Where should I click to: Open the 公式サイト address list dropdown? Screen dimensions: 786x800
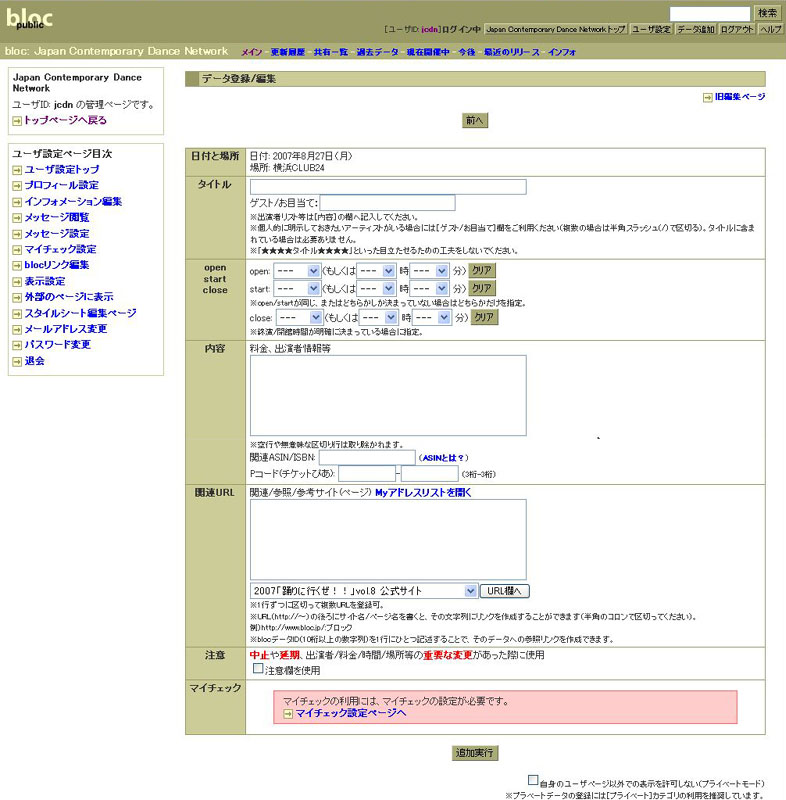(364, 591)
